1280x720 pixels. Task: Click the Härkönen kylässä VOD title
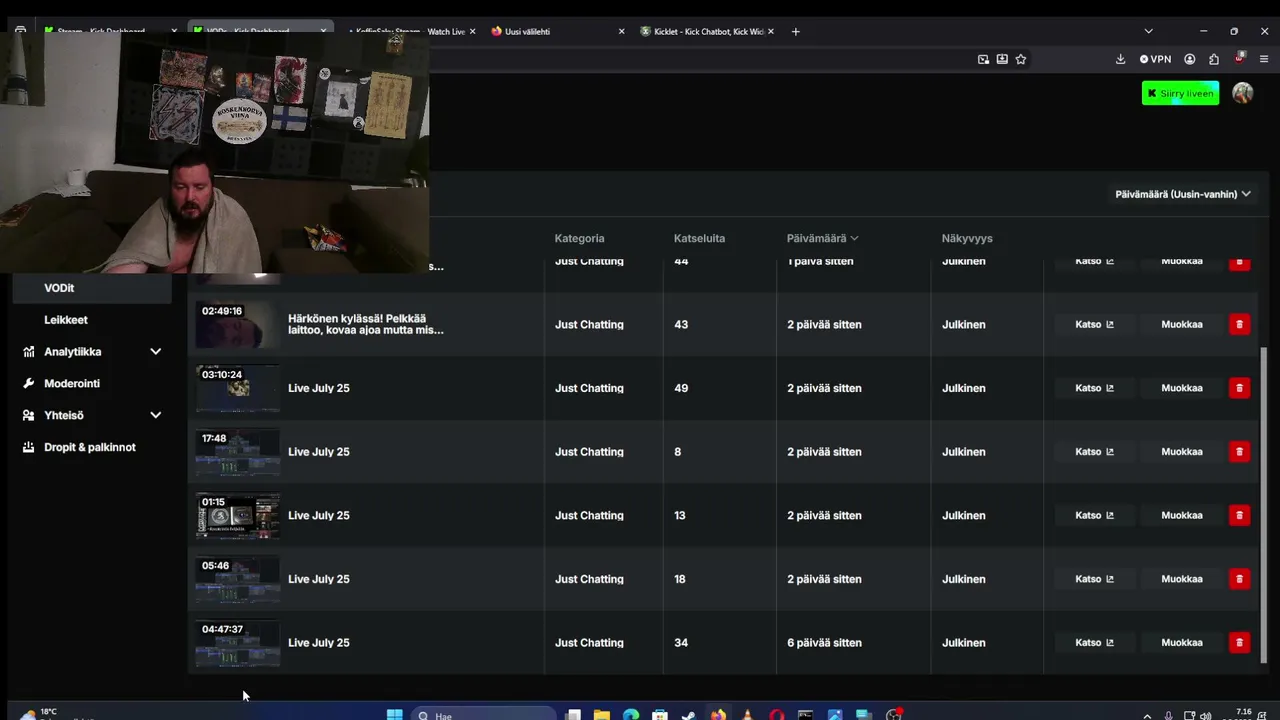click(366, 324)
